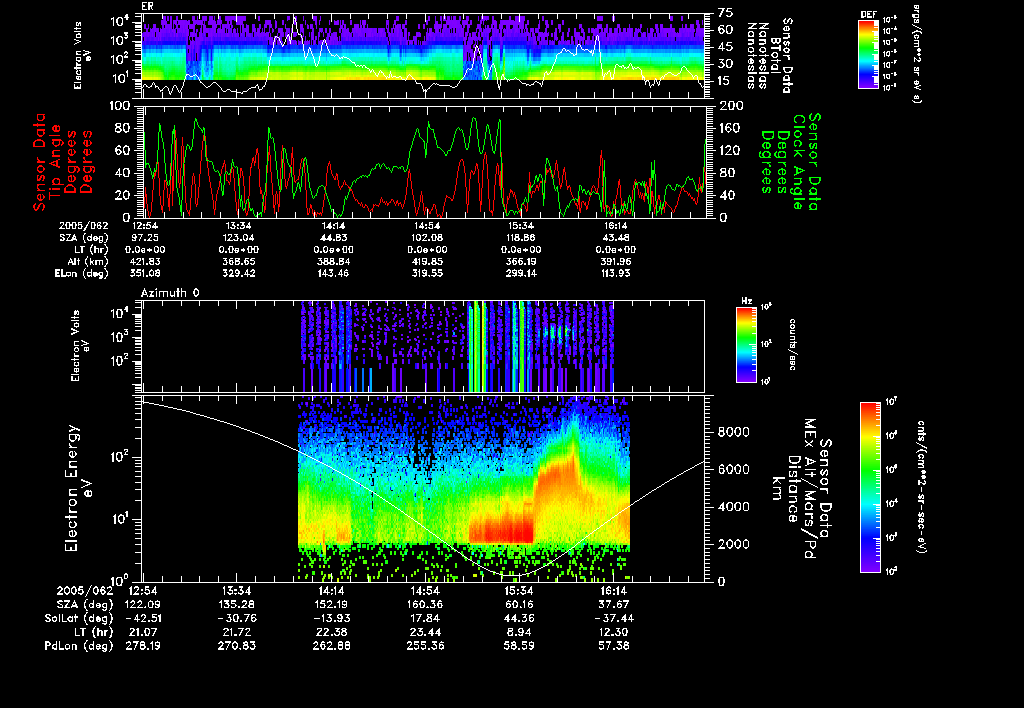Screen dimensions: 1024x708
Task: Click SZA value 43.48
Action: (x=615, y=238)
